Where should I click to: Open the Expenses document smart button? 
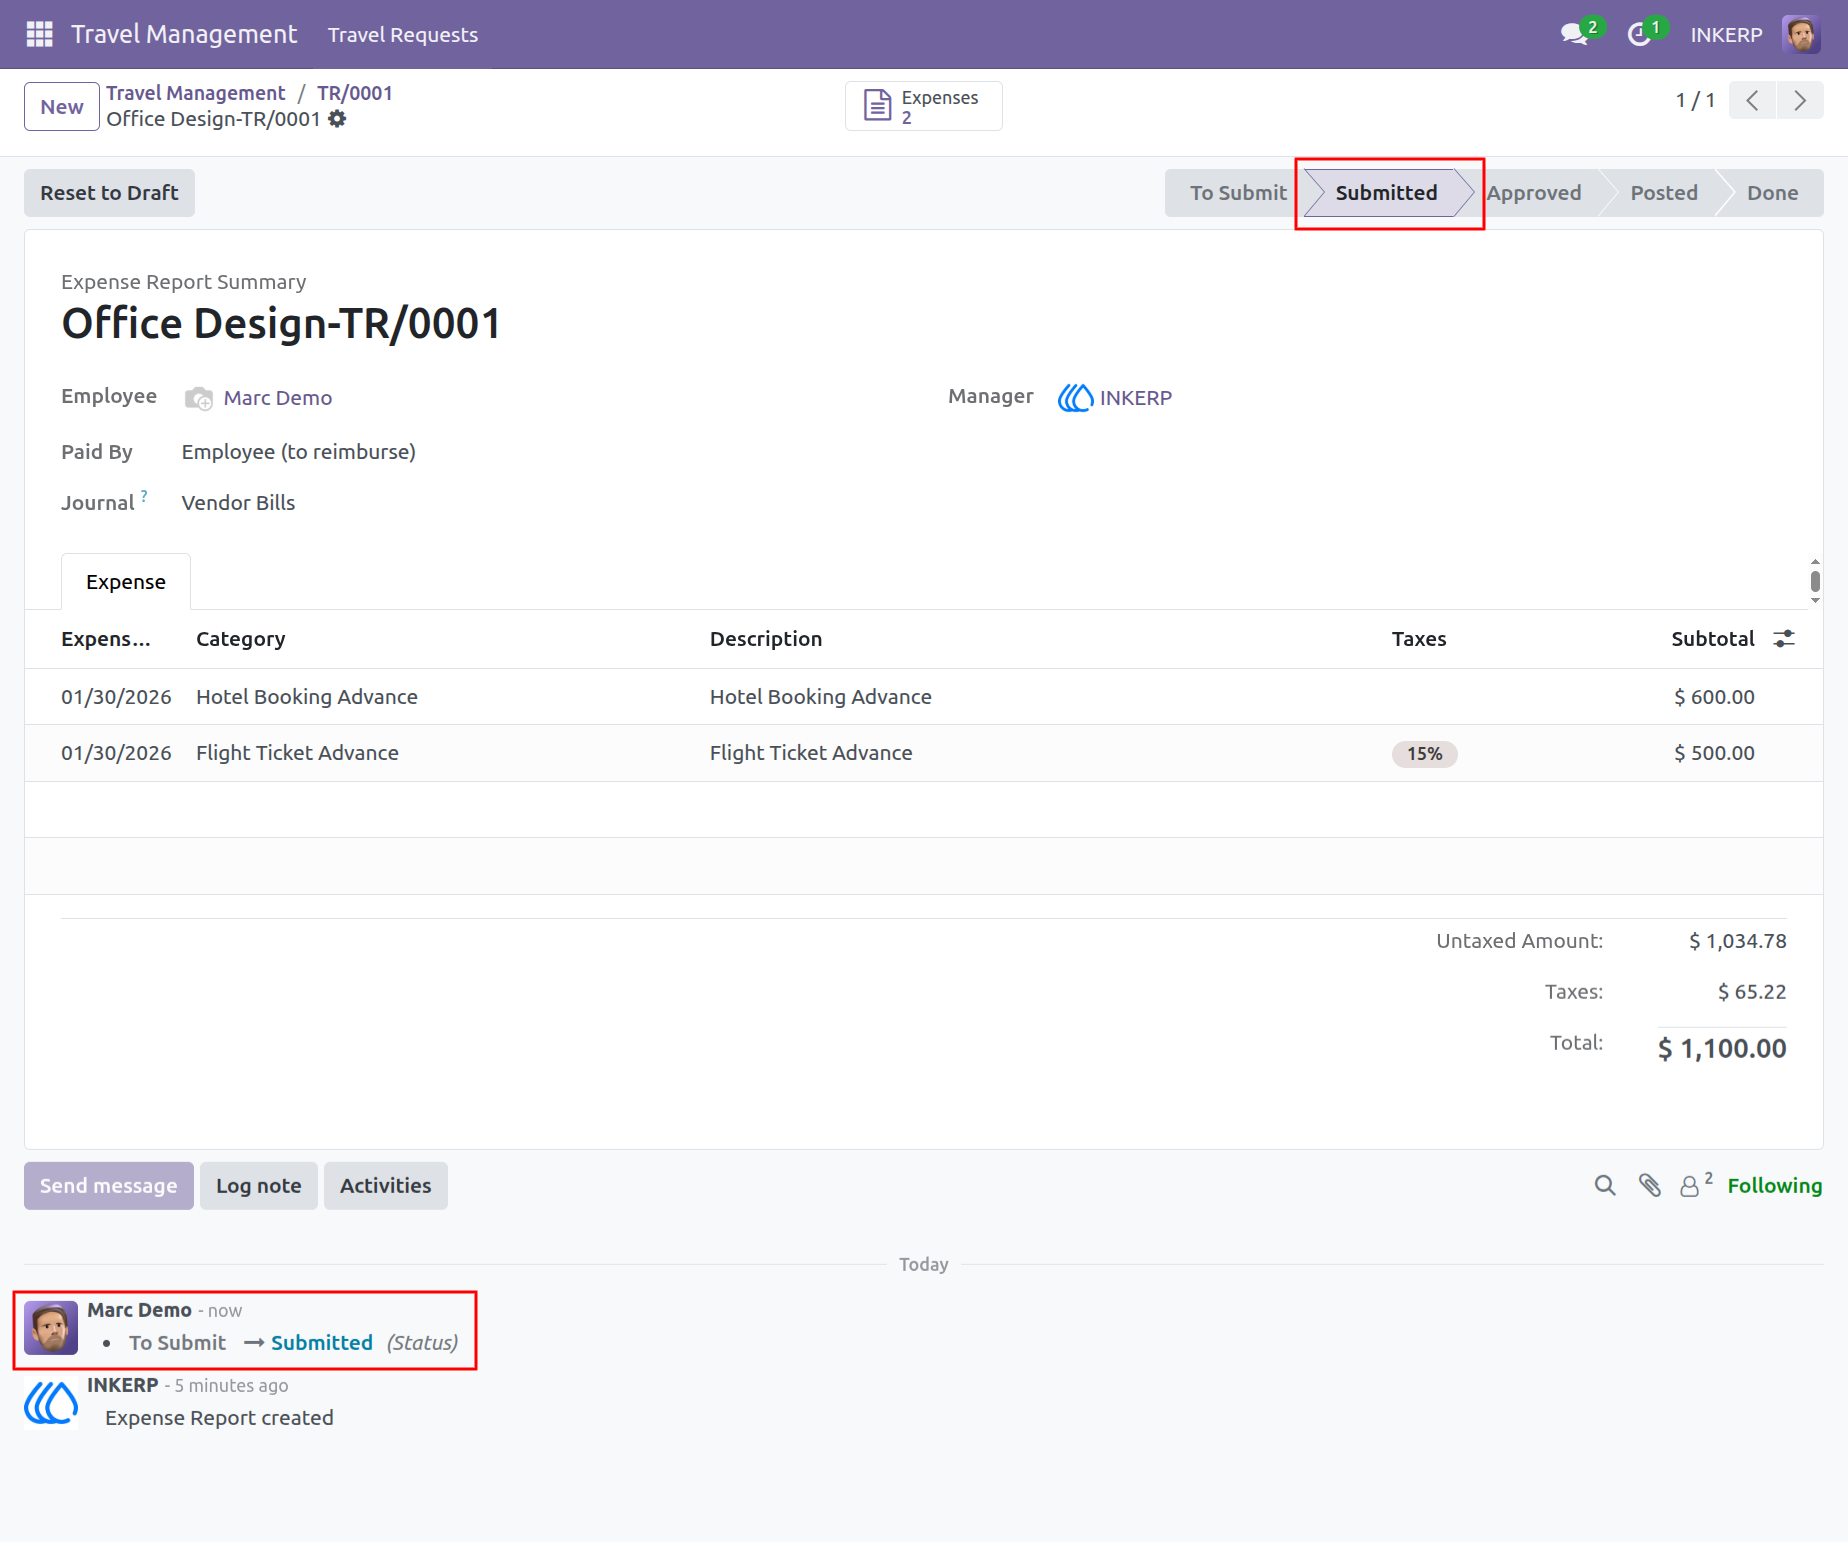tap(924, 106)
